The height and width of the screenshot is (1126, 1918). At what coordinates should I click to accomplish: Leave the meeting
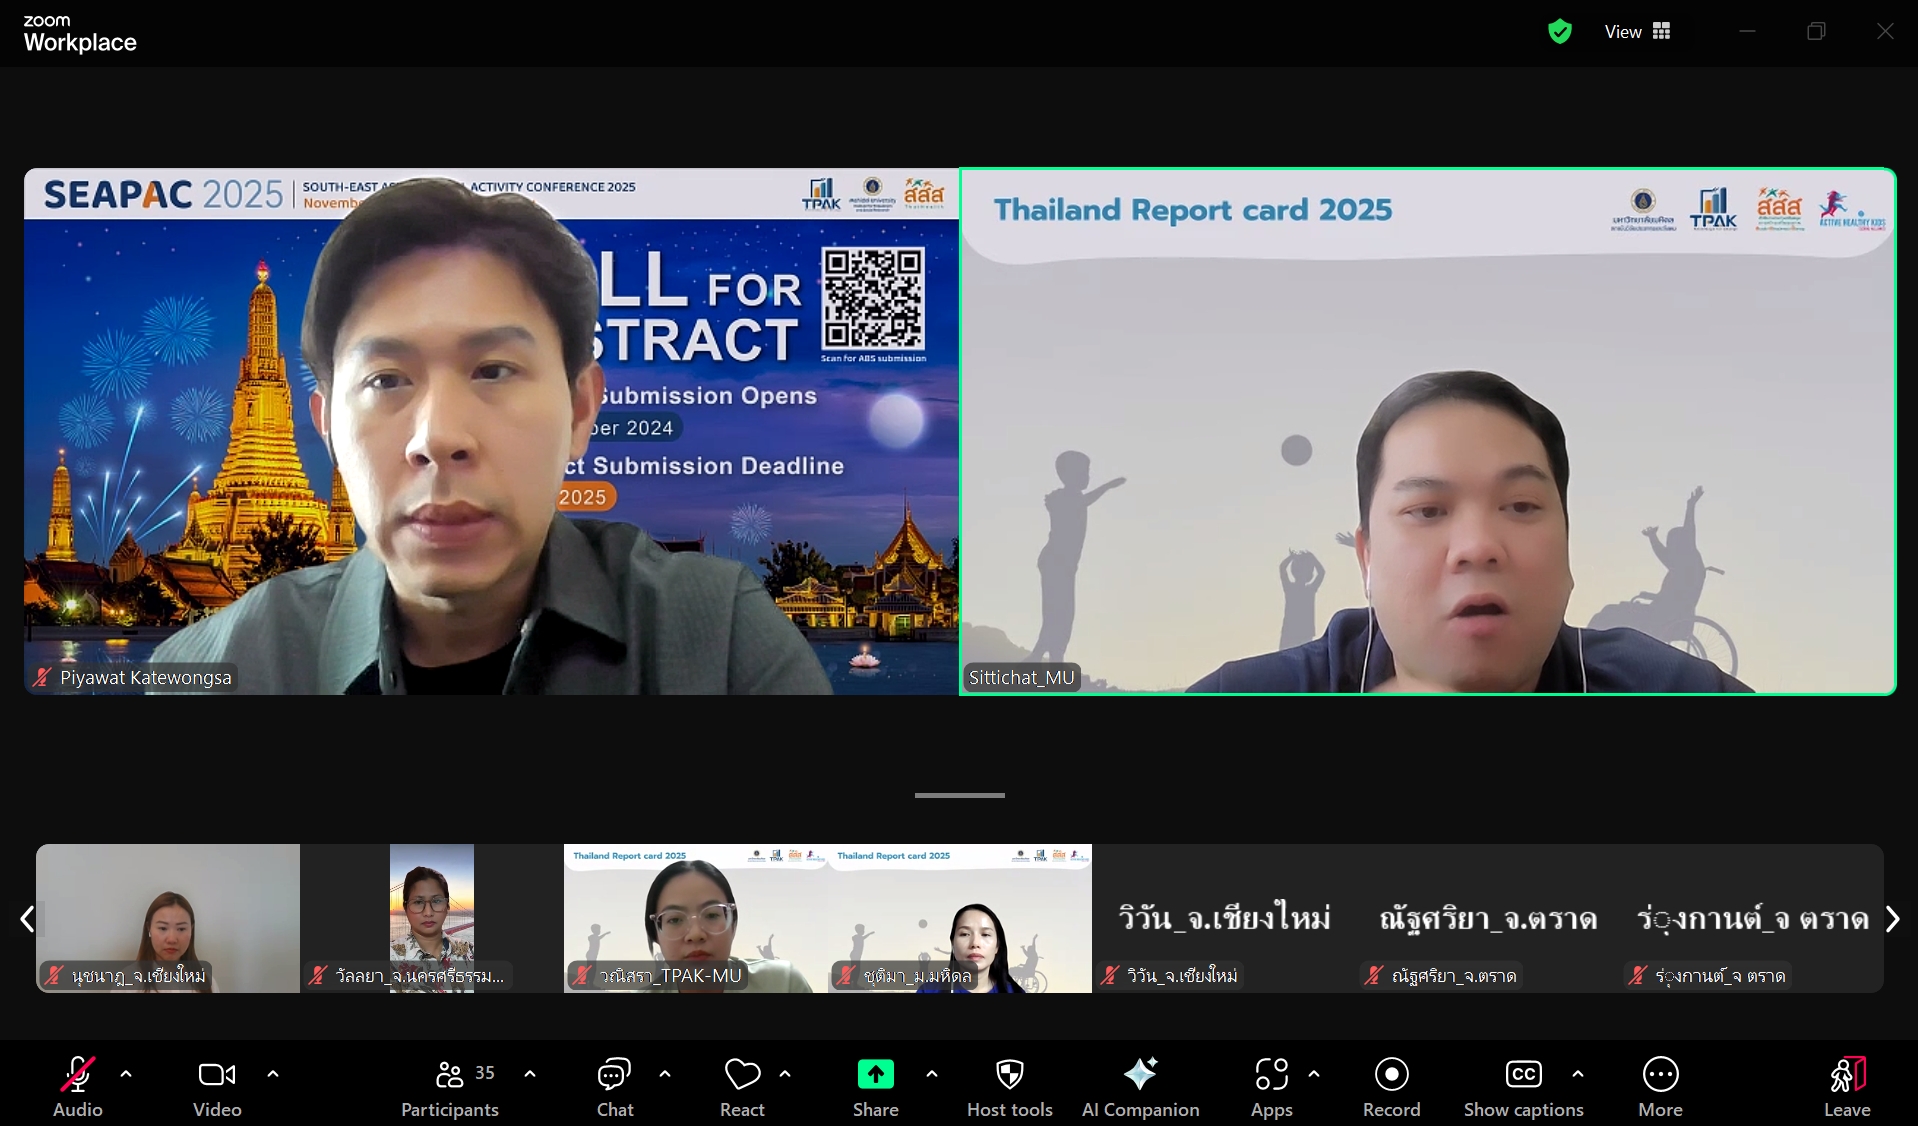point(1846,1085)
